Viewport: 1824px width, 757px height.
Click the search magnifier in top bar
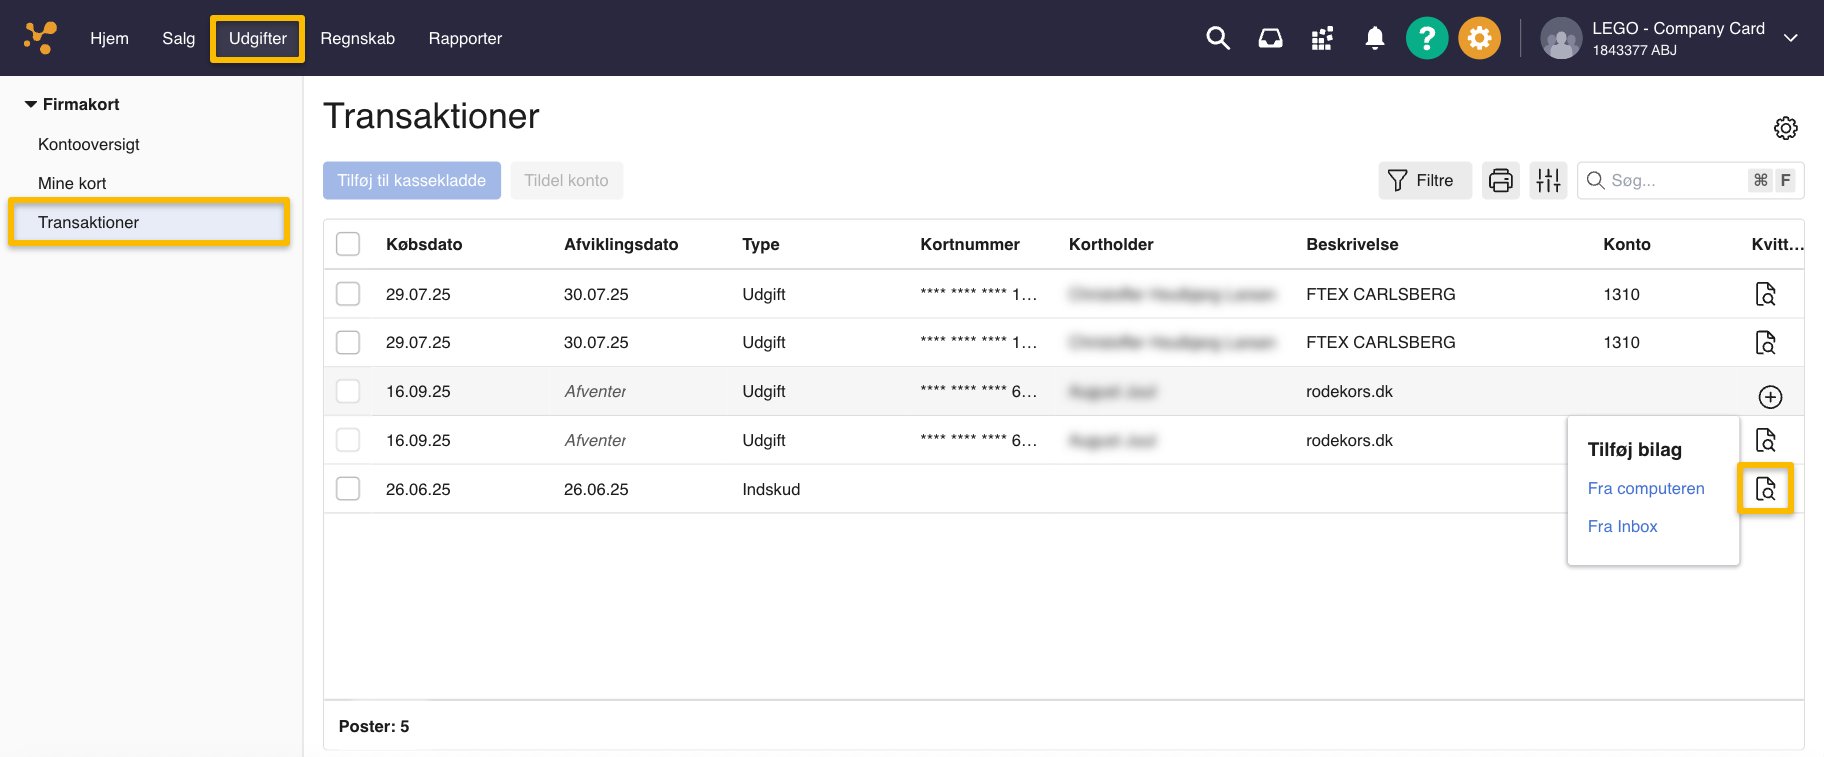[1217, 38]
